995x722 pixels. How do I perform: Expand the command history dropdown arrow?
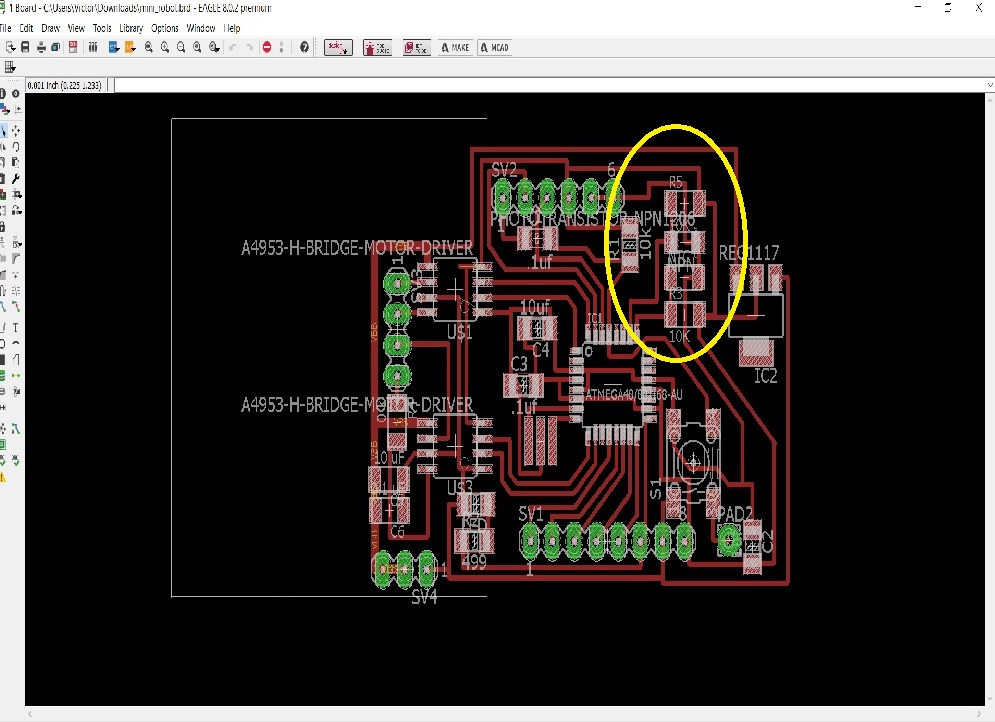pyautogui.click(x=990, y=85)
